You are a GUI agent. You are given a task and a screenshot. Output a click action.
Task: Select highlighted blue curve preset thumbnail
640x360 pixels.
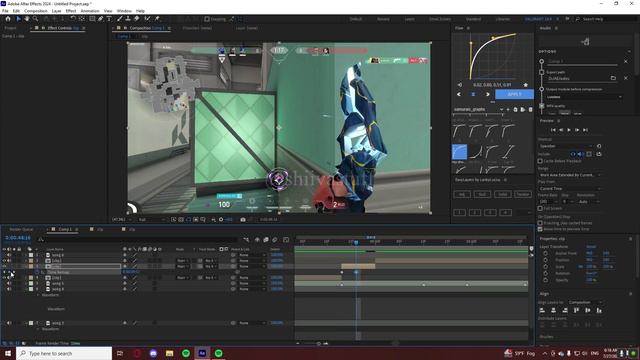459,152
